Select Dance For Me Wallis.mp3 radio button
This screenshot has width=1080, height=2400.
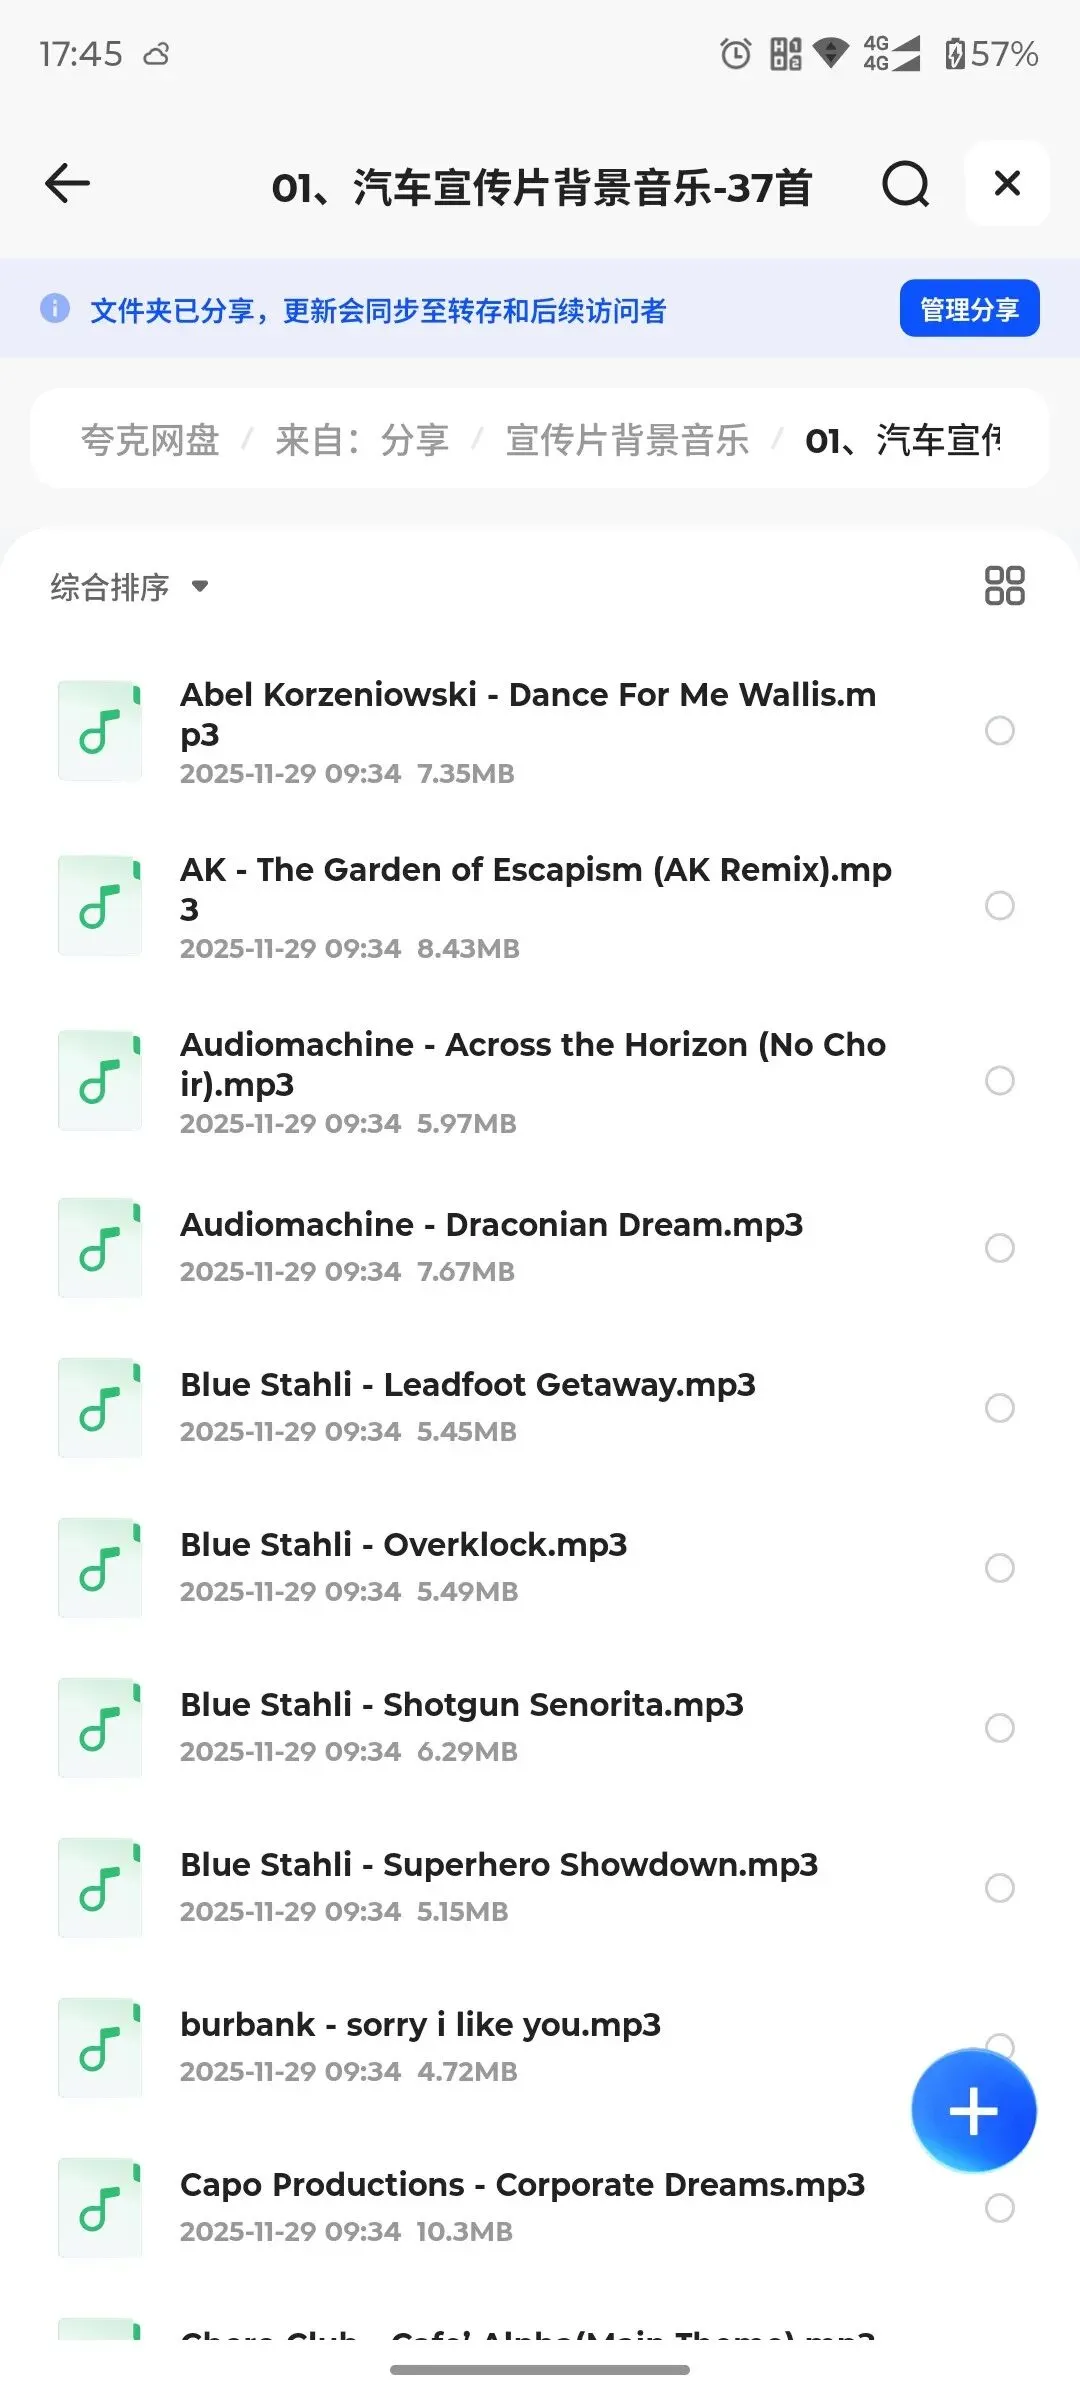coord(999,731)
